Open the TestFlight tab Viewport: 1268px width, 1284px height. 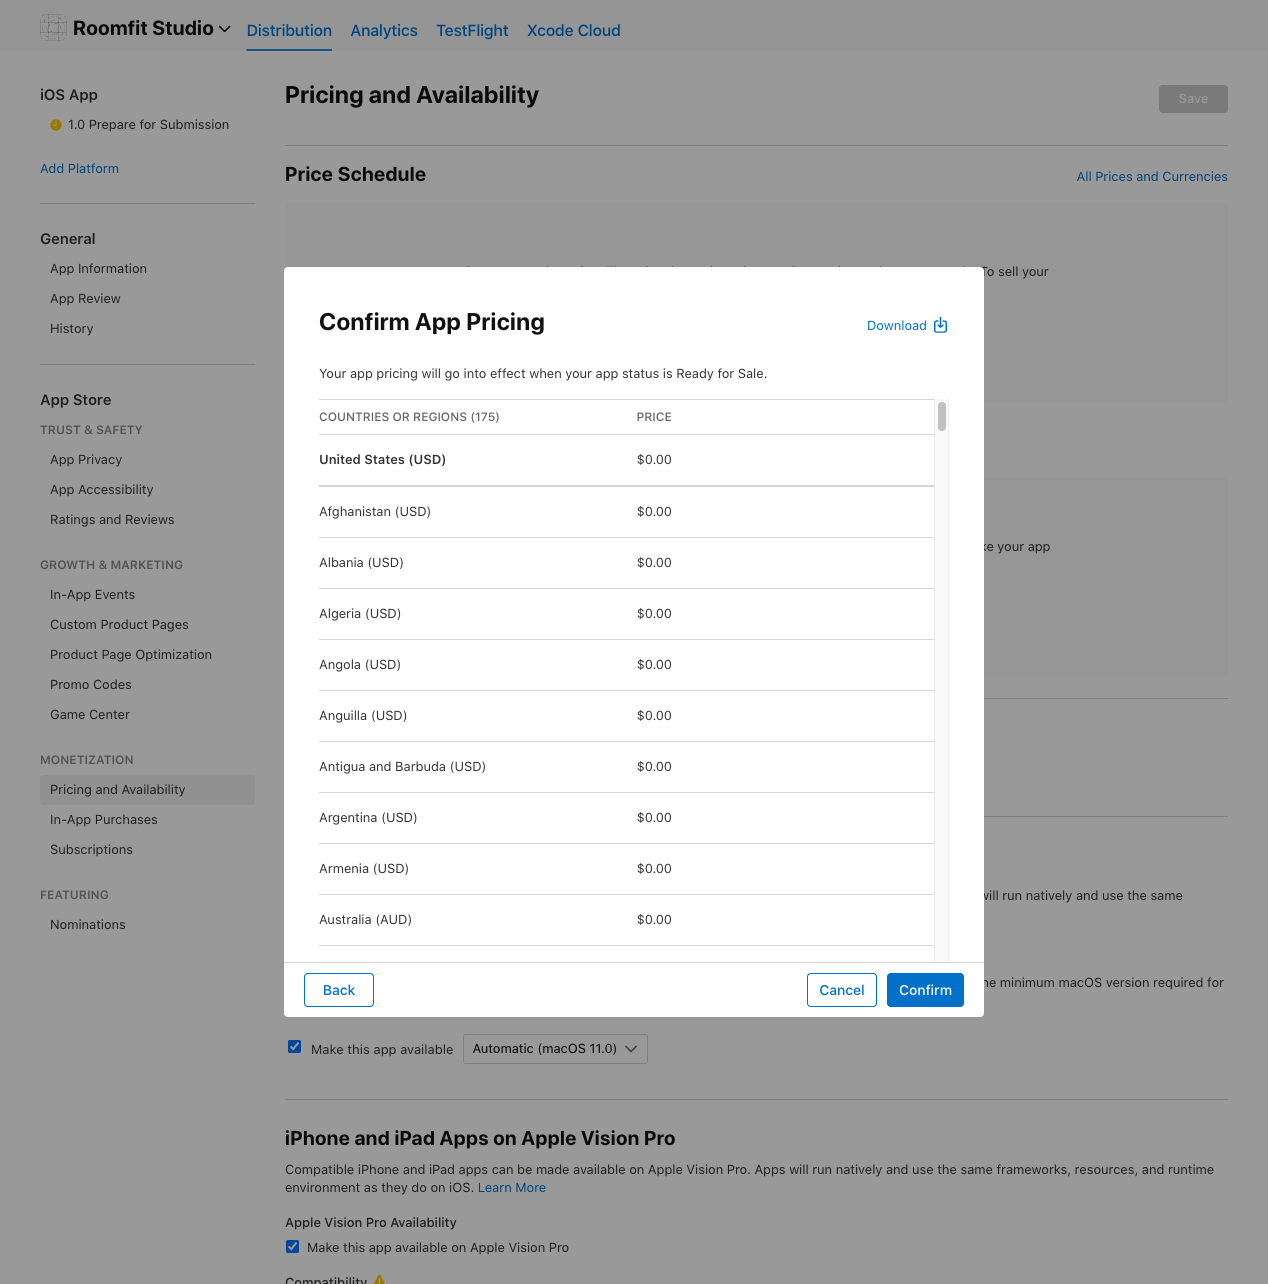(472, 31)
